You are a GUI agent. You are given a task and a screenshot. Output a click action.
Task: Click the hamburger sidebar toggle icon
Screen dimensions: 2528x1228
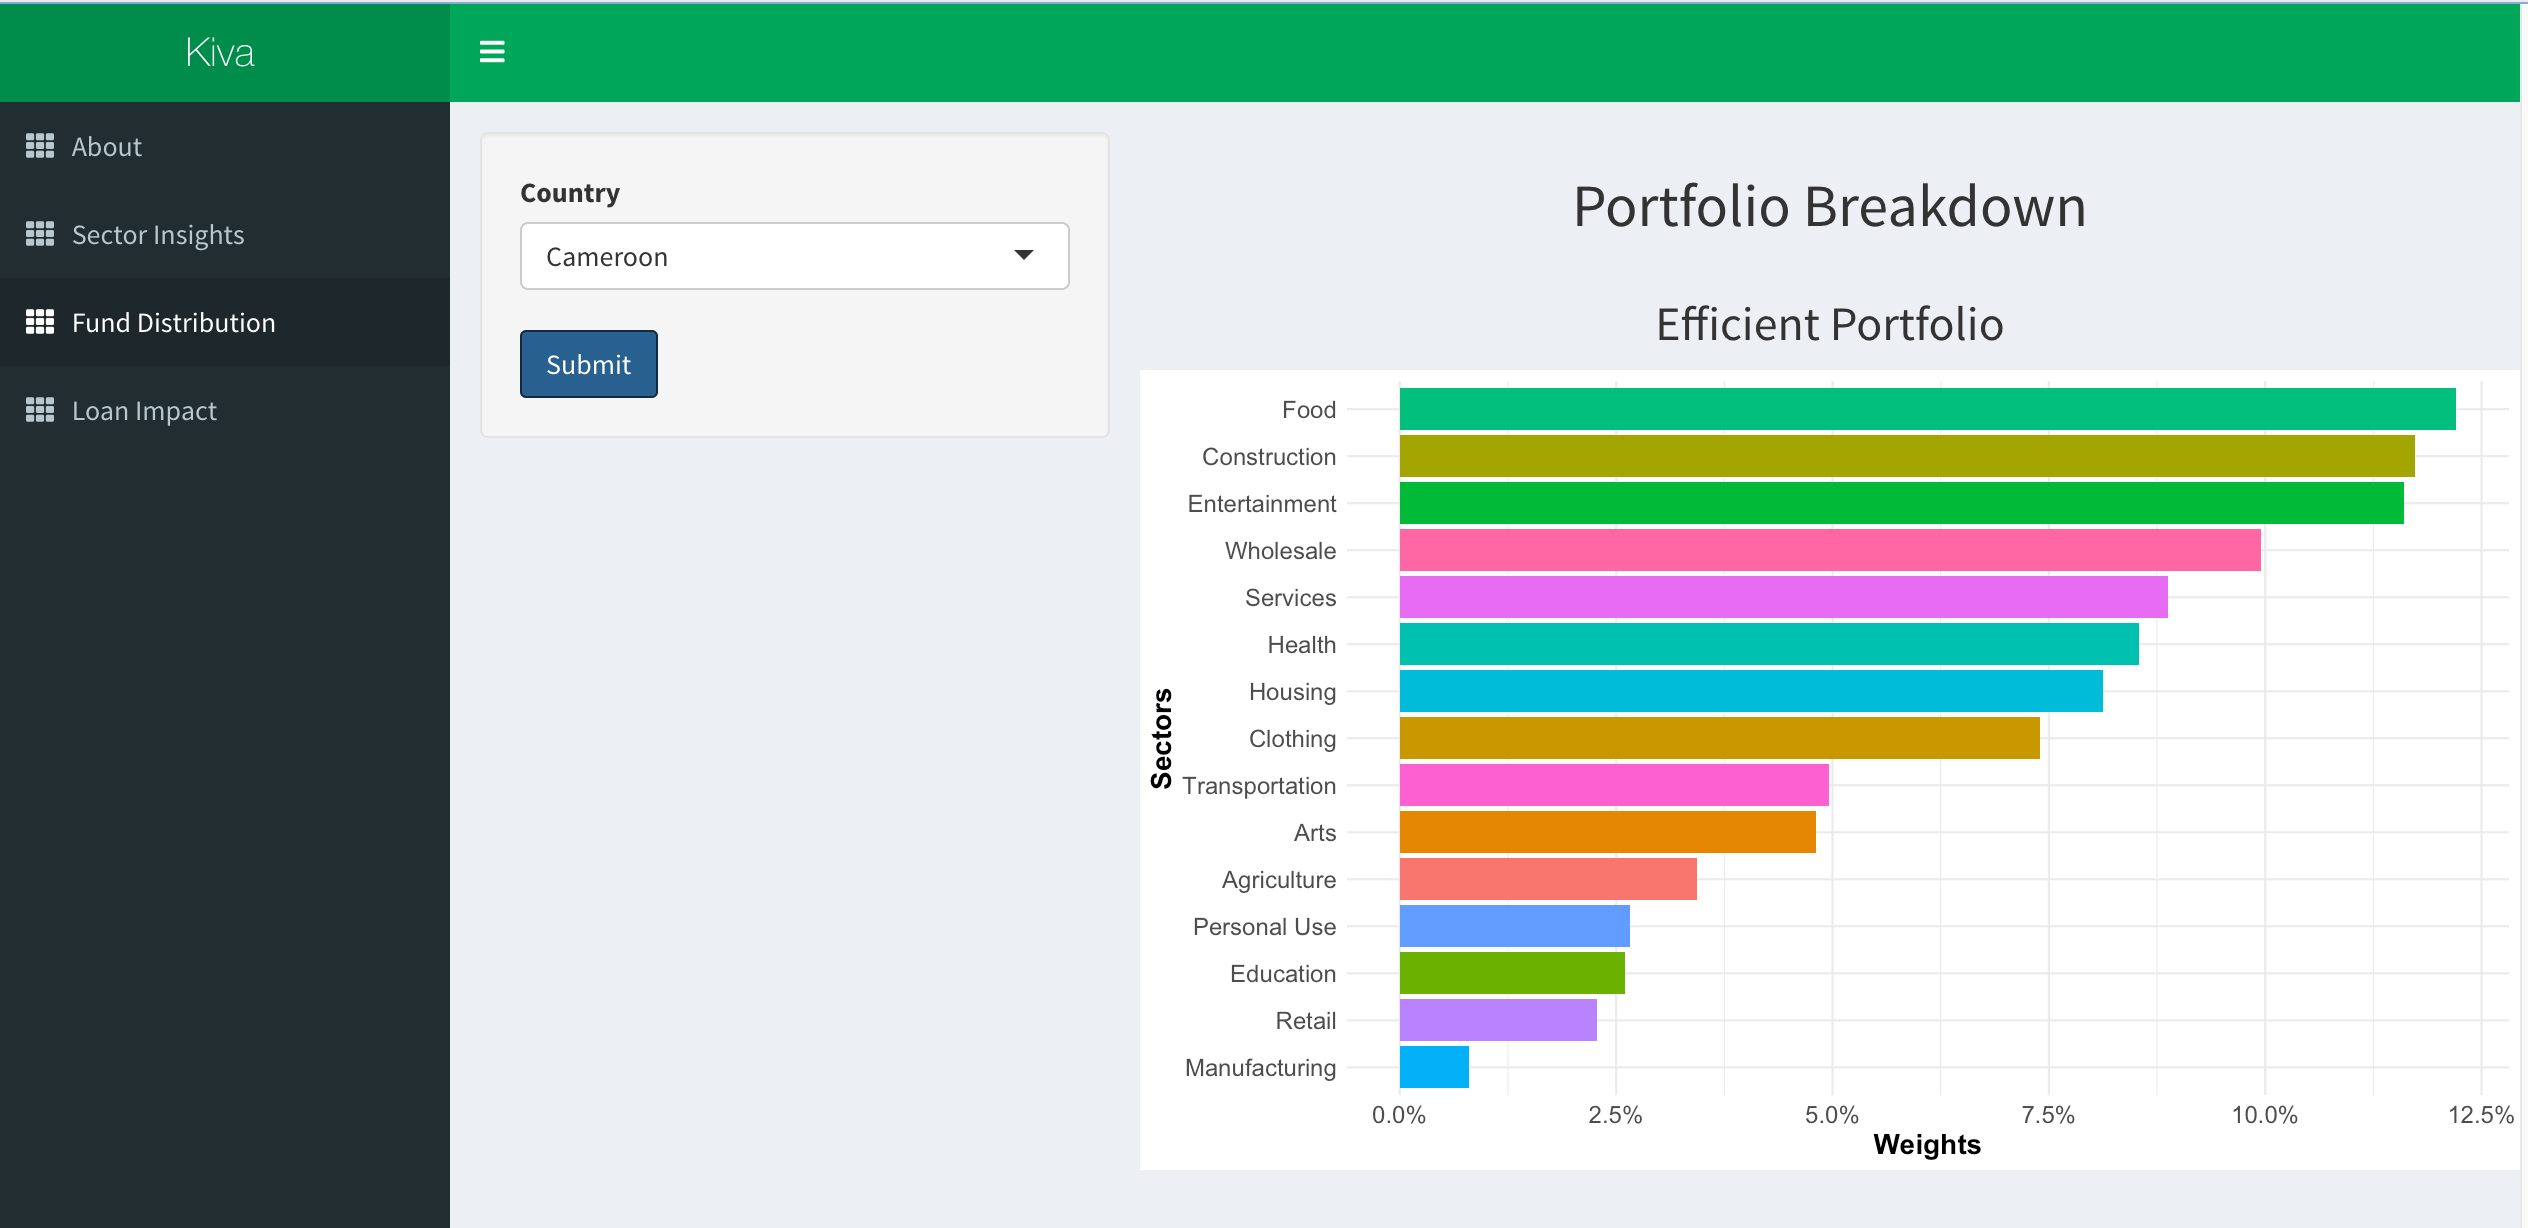tap(492, 51)
